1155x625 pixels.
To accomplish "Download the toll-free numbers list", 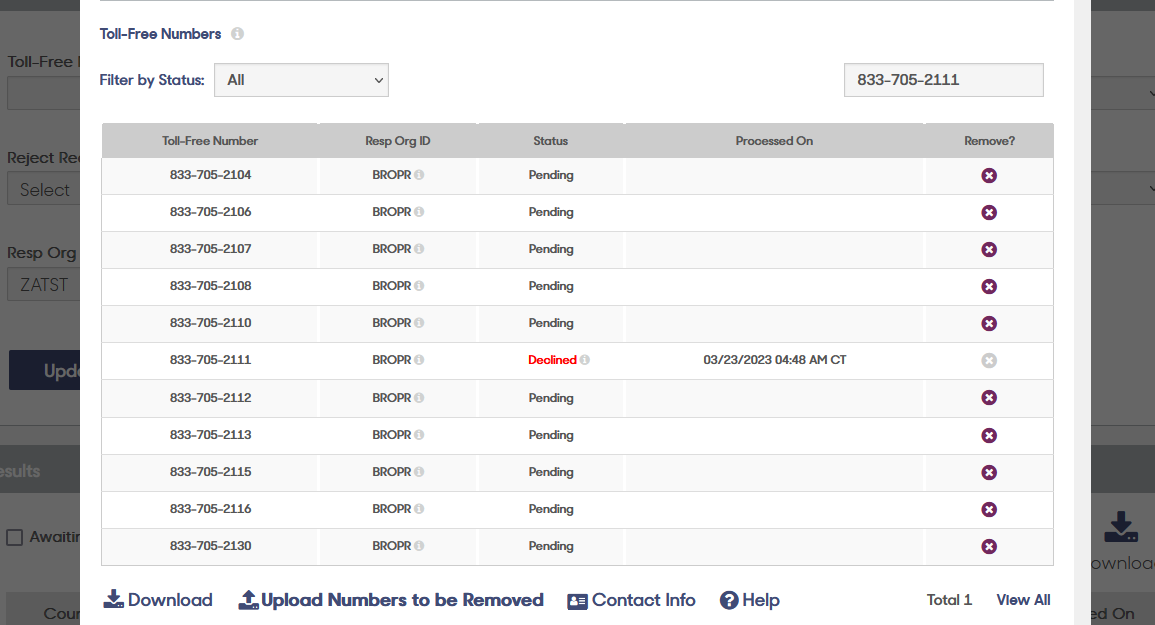I will click(158, 600).
